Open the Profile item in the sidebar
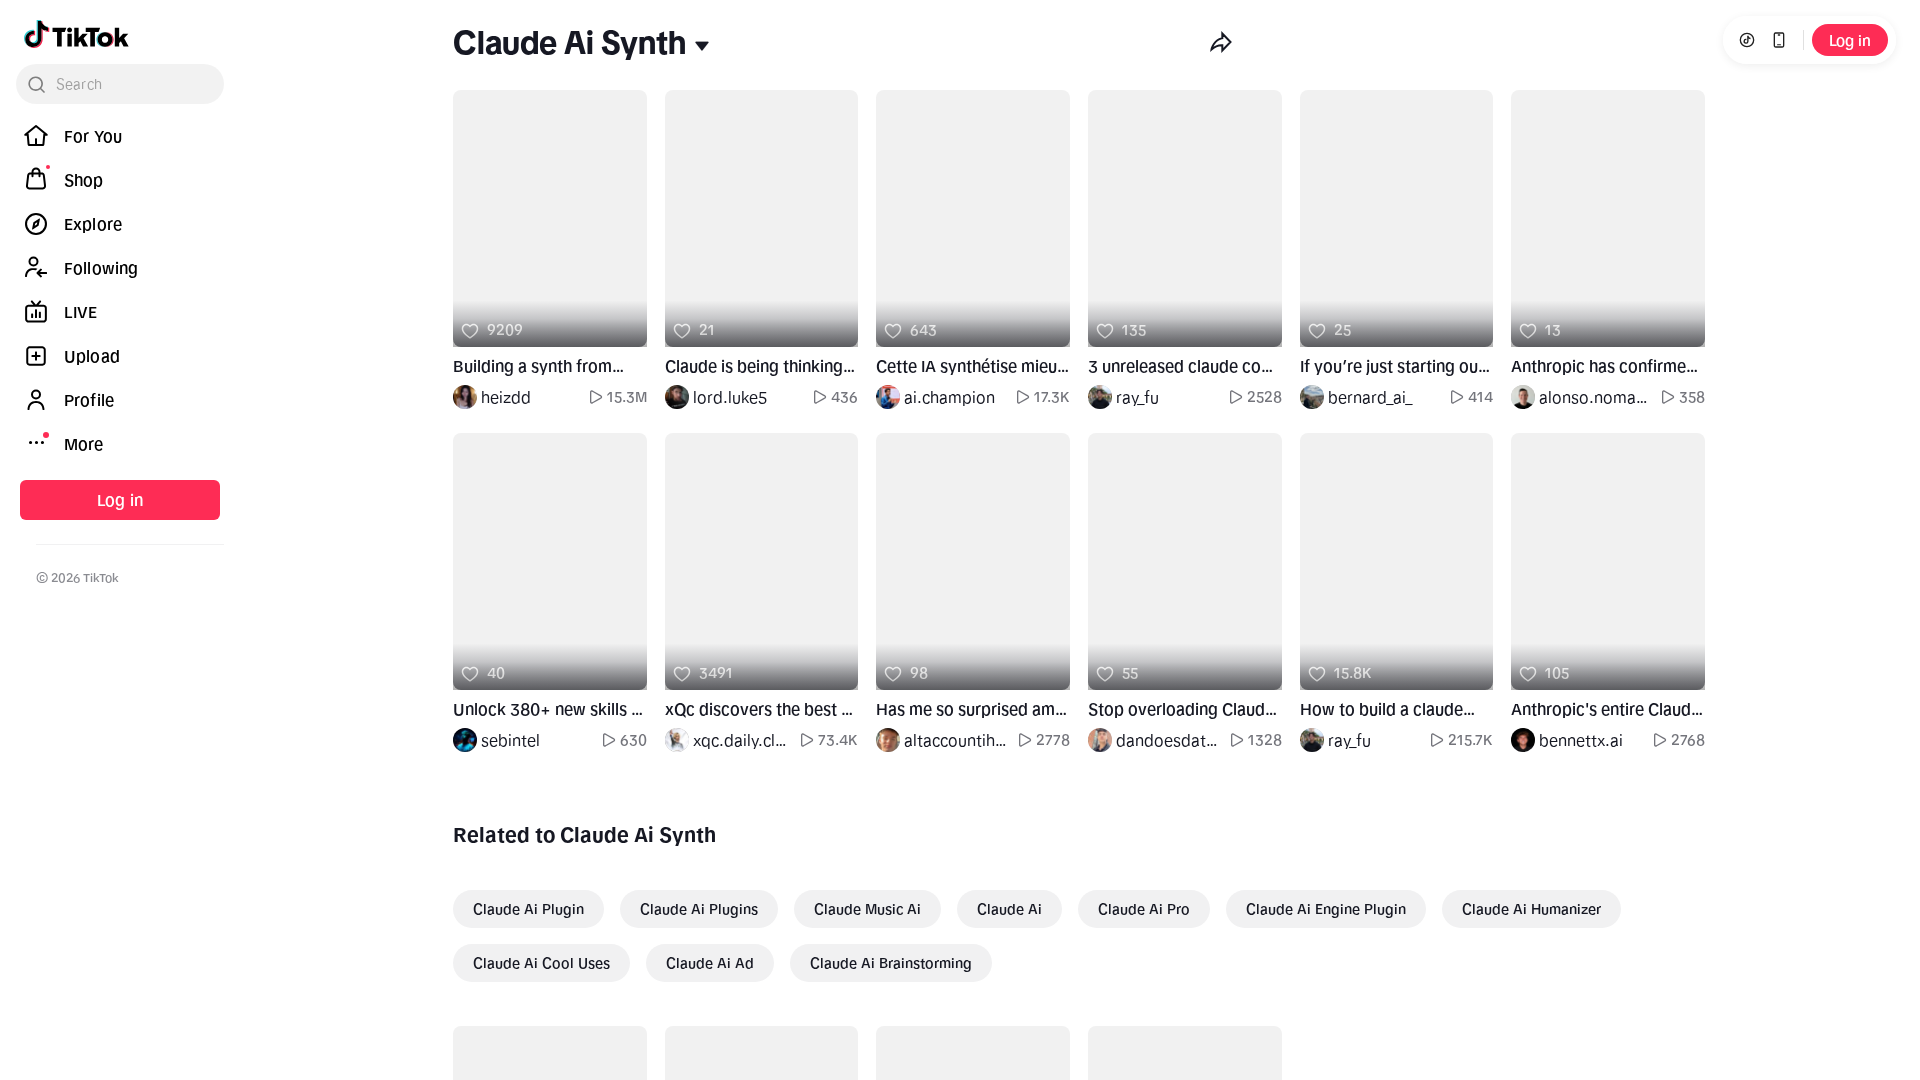 (x=88, y=400)
